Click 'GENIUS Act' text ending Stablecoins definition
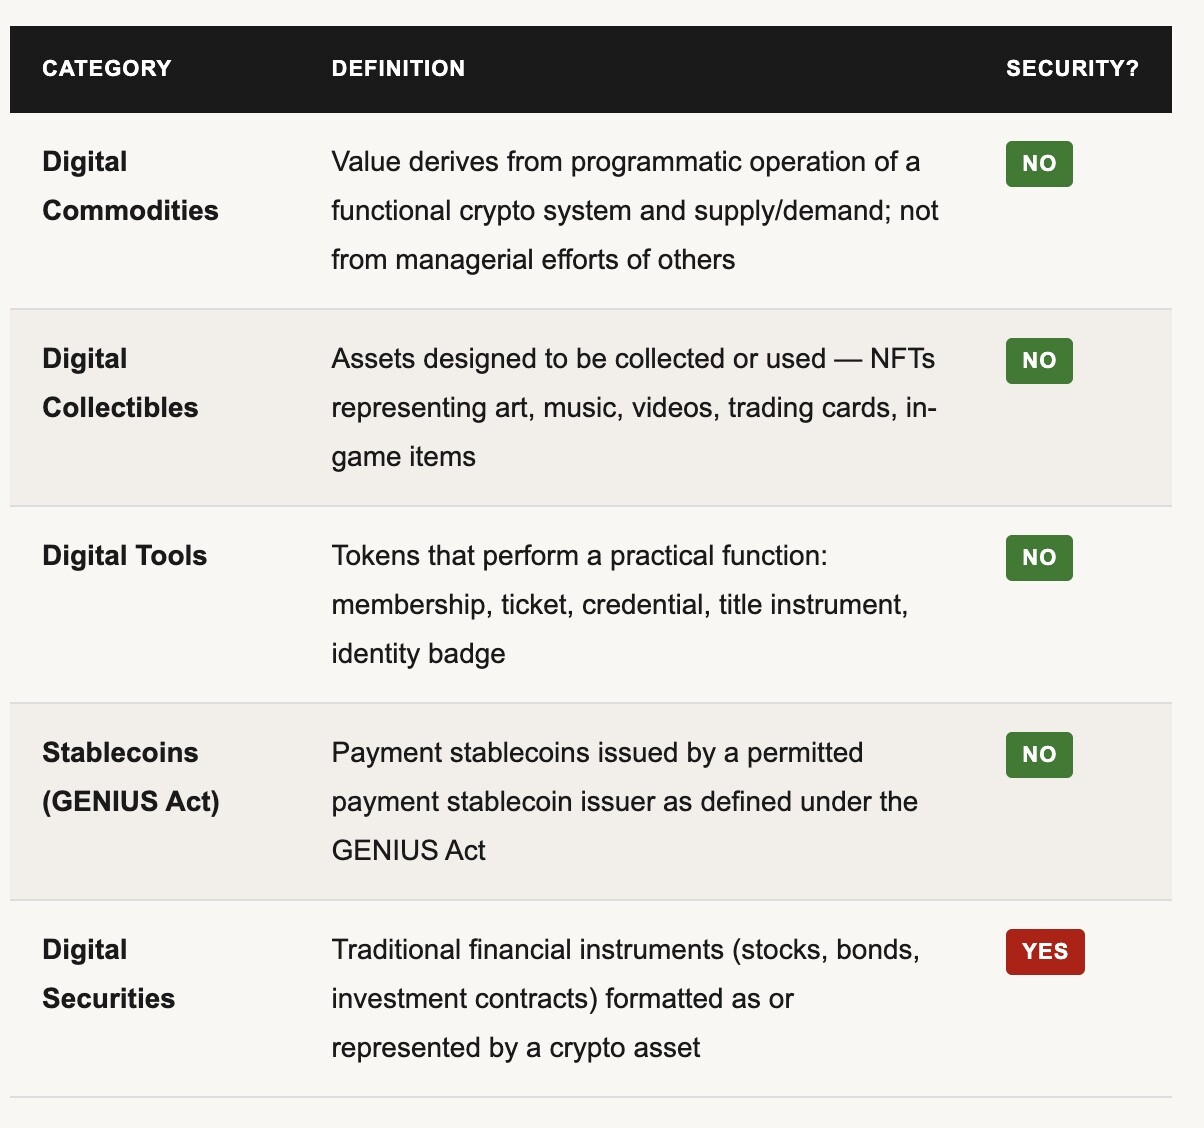 point(408,851)
